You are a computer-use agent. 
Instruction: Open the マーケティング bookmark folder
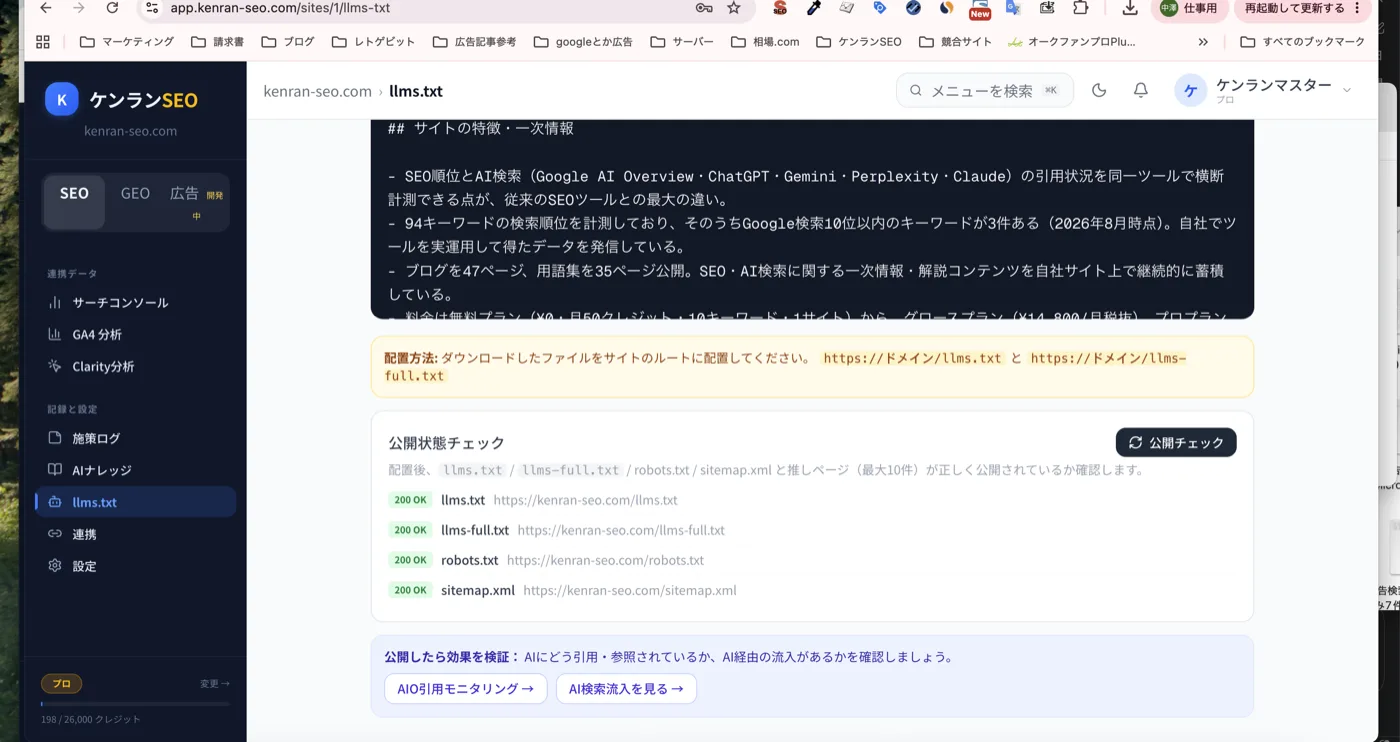[127, 42]
